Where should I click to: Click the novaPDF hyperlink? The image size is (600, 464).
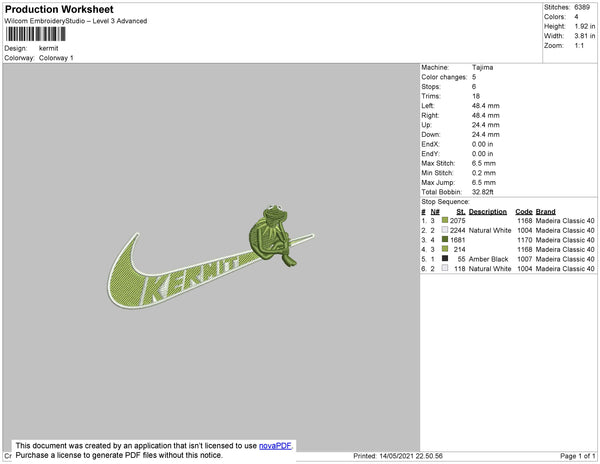coord(275,446)
